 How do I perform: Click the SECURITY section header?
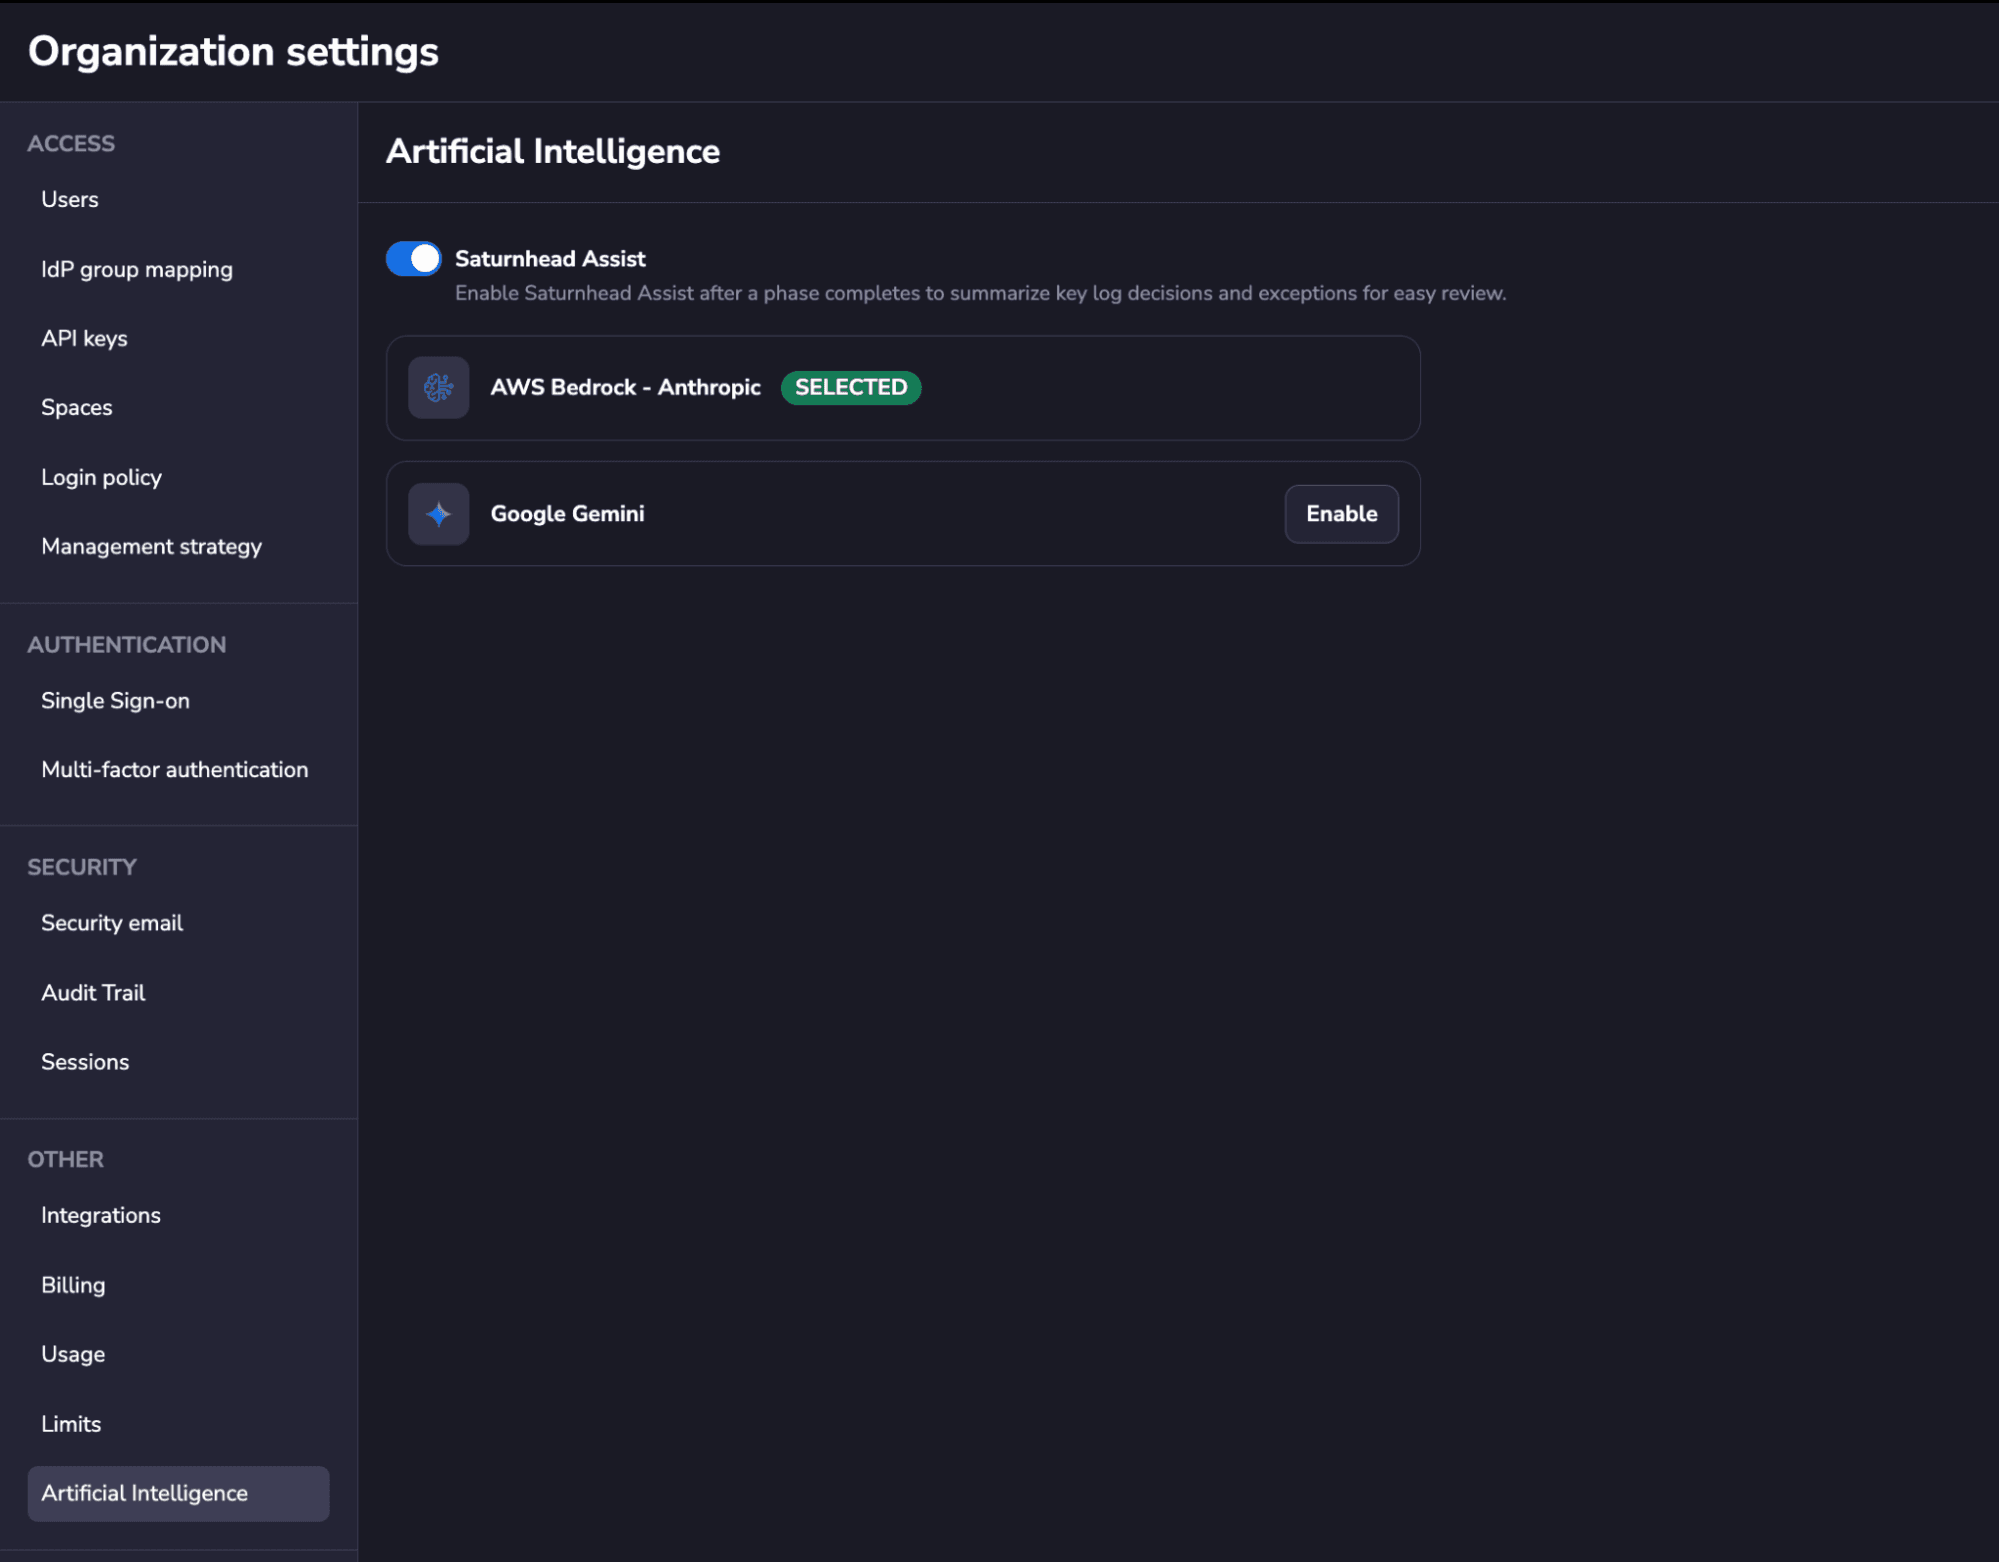(x=82, y=868)
